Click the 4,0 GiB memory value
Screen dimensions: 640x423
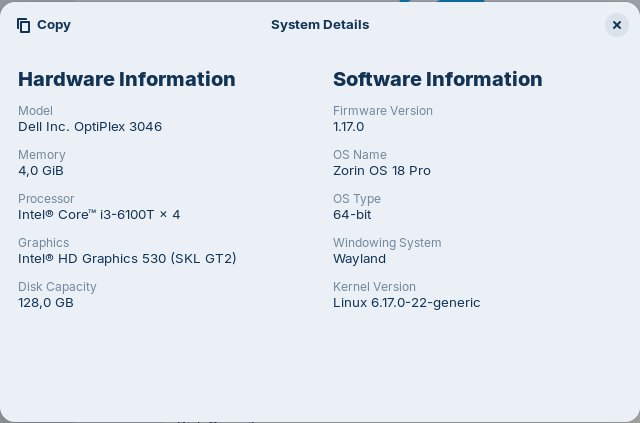(x=41, y=171)
